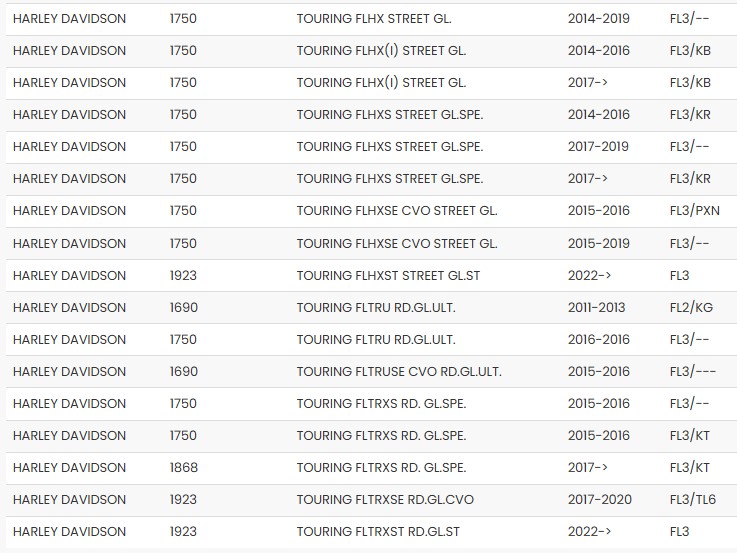The width and height of the screenshot is (737, 553).
Task: Click the FL3/PXN frame code cell
Action: click(x=694, y=211)
